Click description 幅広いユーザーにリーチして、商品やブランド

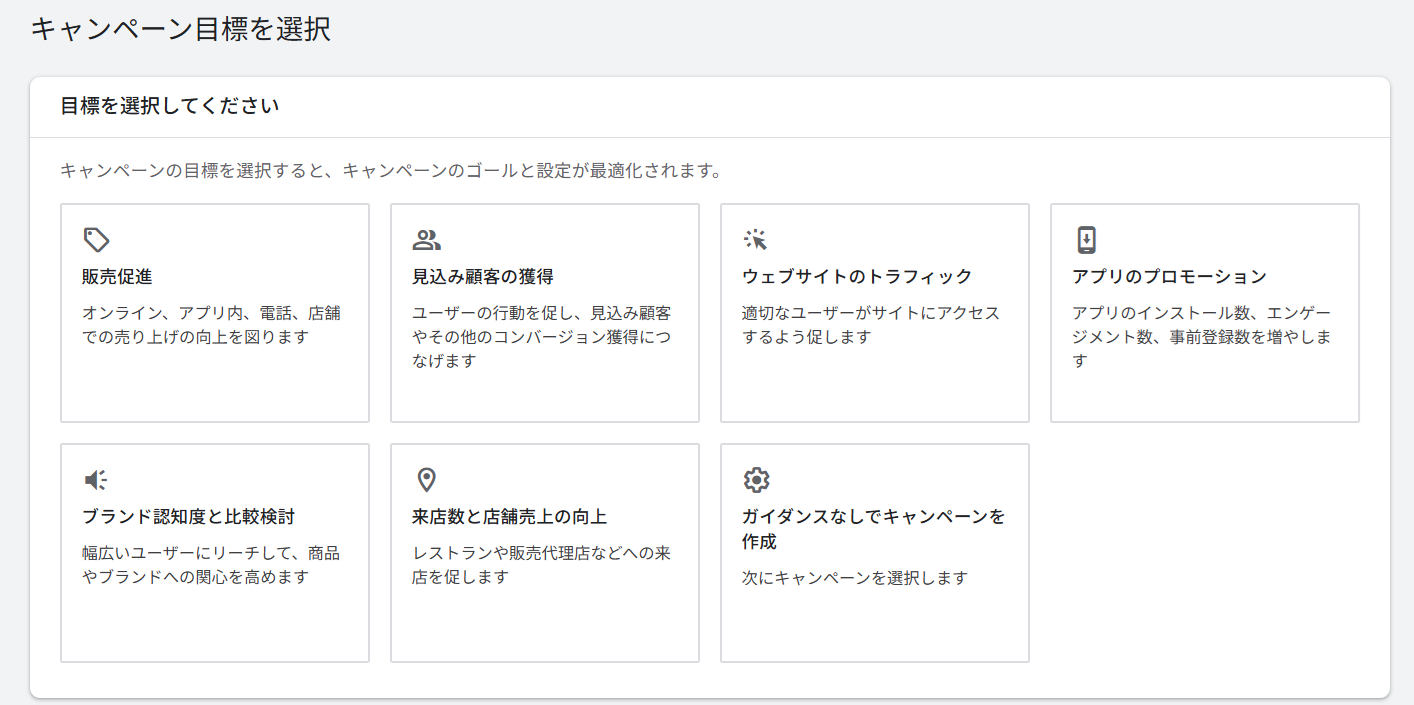coord(211,565)
